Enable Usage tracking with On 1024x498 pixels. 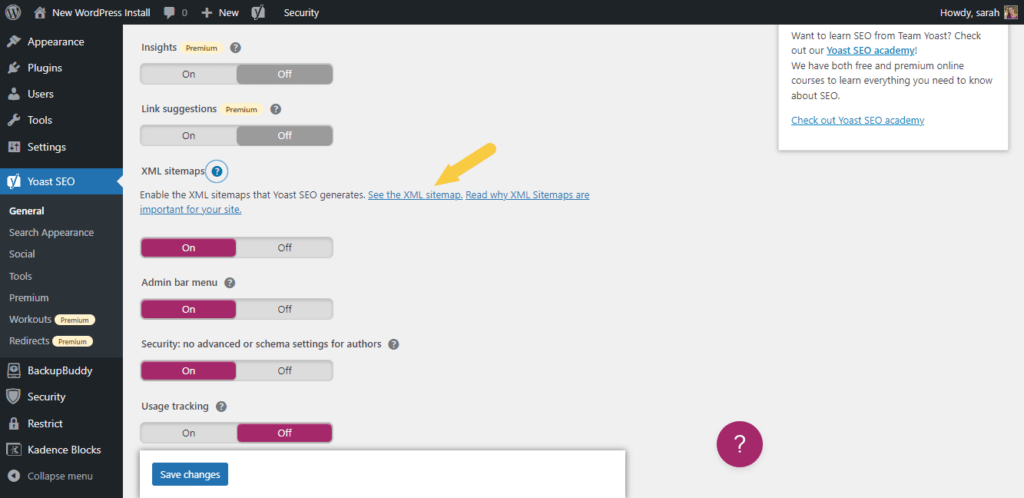[189, 432]
